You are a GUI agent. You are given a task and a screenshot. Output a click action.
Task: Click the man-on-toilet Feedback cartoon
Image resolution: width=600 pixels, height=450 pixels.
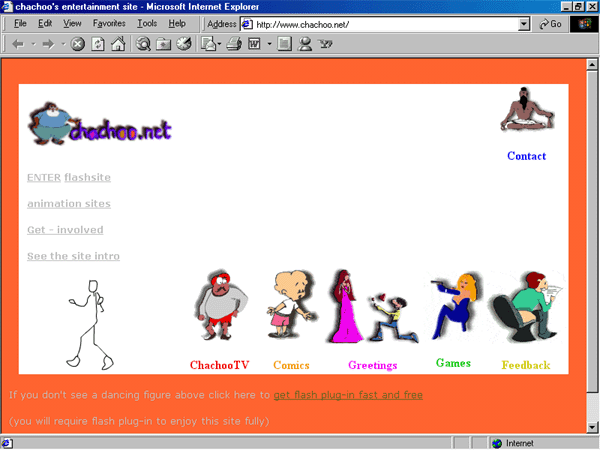coord(527,307)
